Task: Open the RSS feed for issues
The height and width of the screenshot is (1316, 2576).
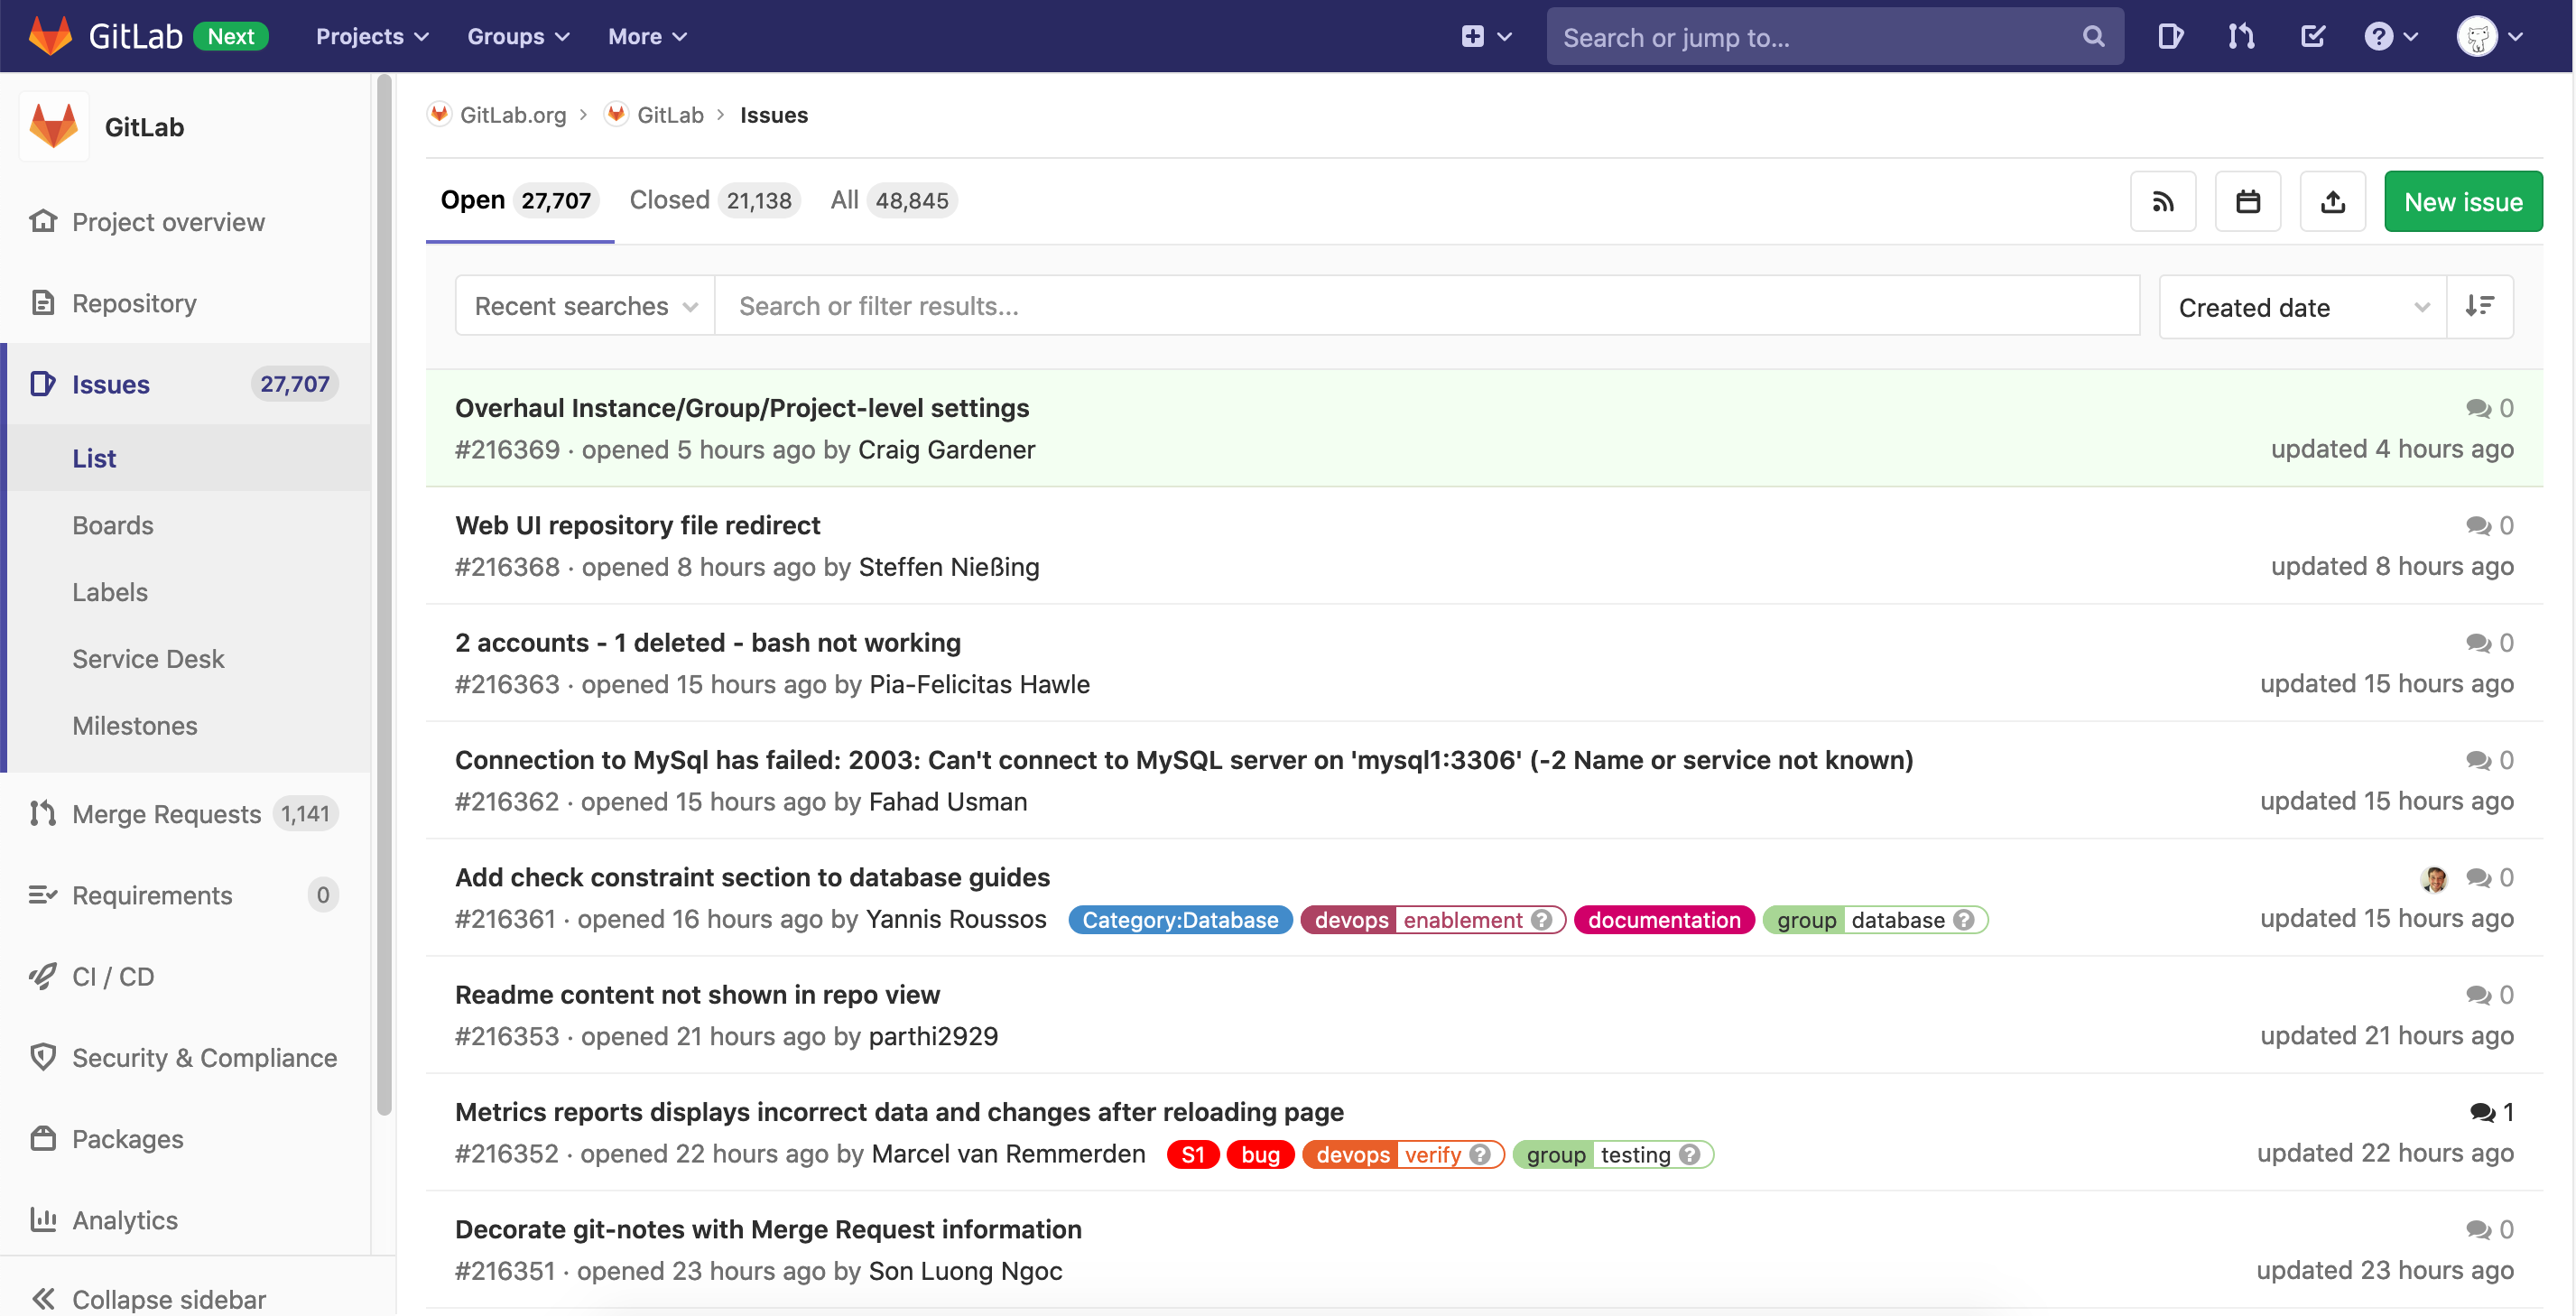Action: click(x=2163, y=201)
